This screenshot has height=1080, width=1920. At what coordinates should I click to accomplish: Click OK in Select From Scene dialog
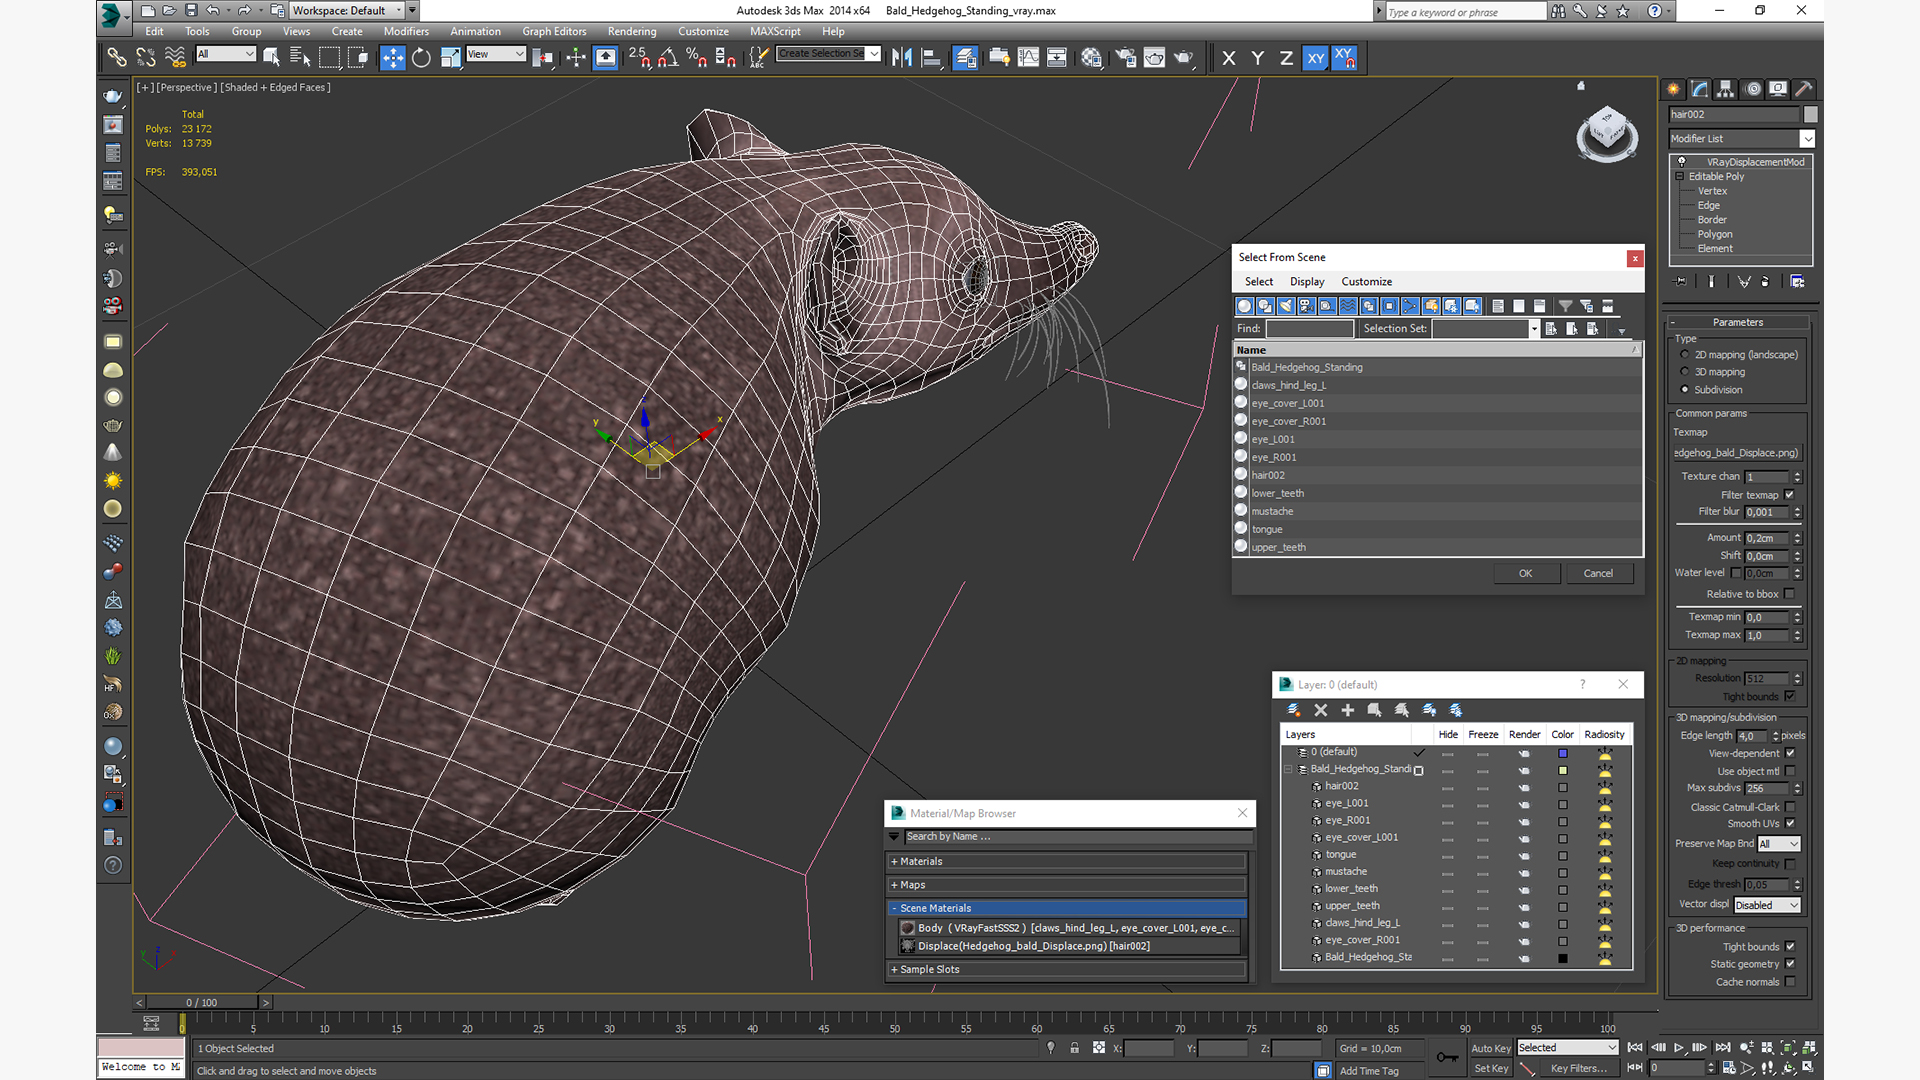pyautogui.click(x=1526, y=572)
